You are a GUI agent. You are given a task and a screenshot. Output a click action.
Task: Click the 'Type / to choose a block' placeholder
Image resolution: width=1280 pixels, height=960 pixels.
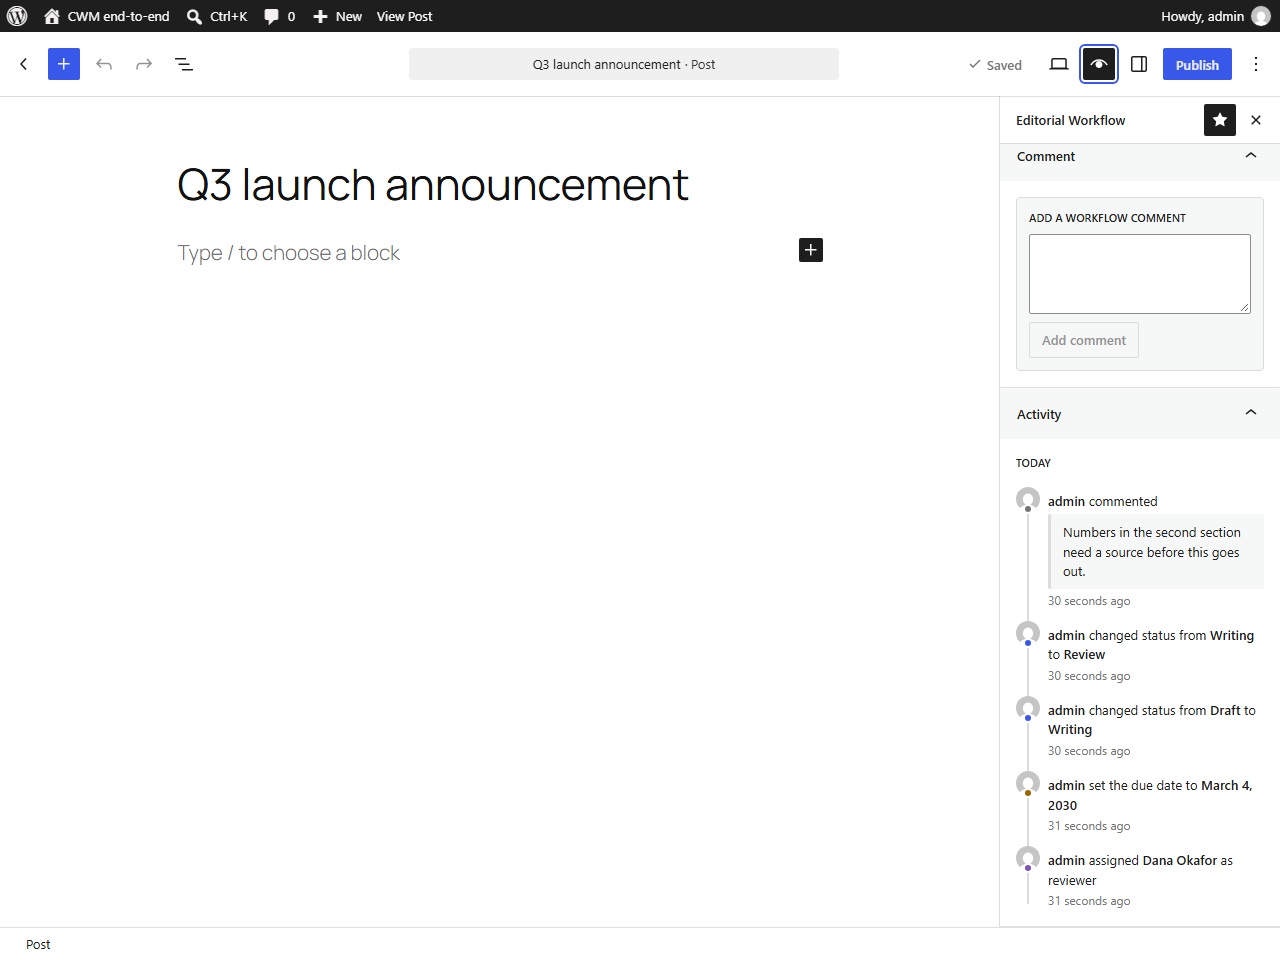pos(289,253)
